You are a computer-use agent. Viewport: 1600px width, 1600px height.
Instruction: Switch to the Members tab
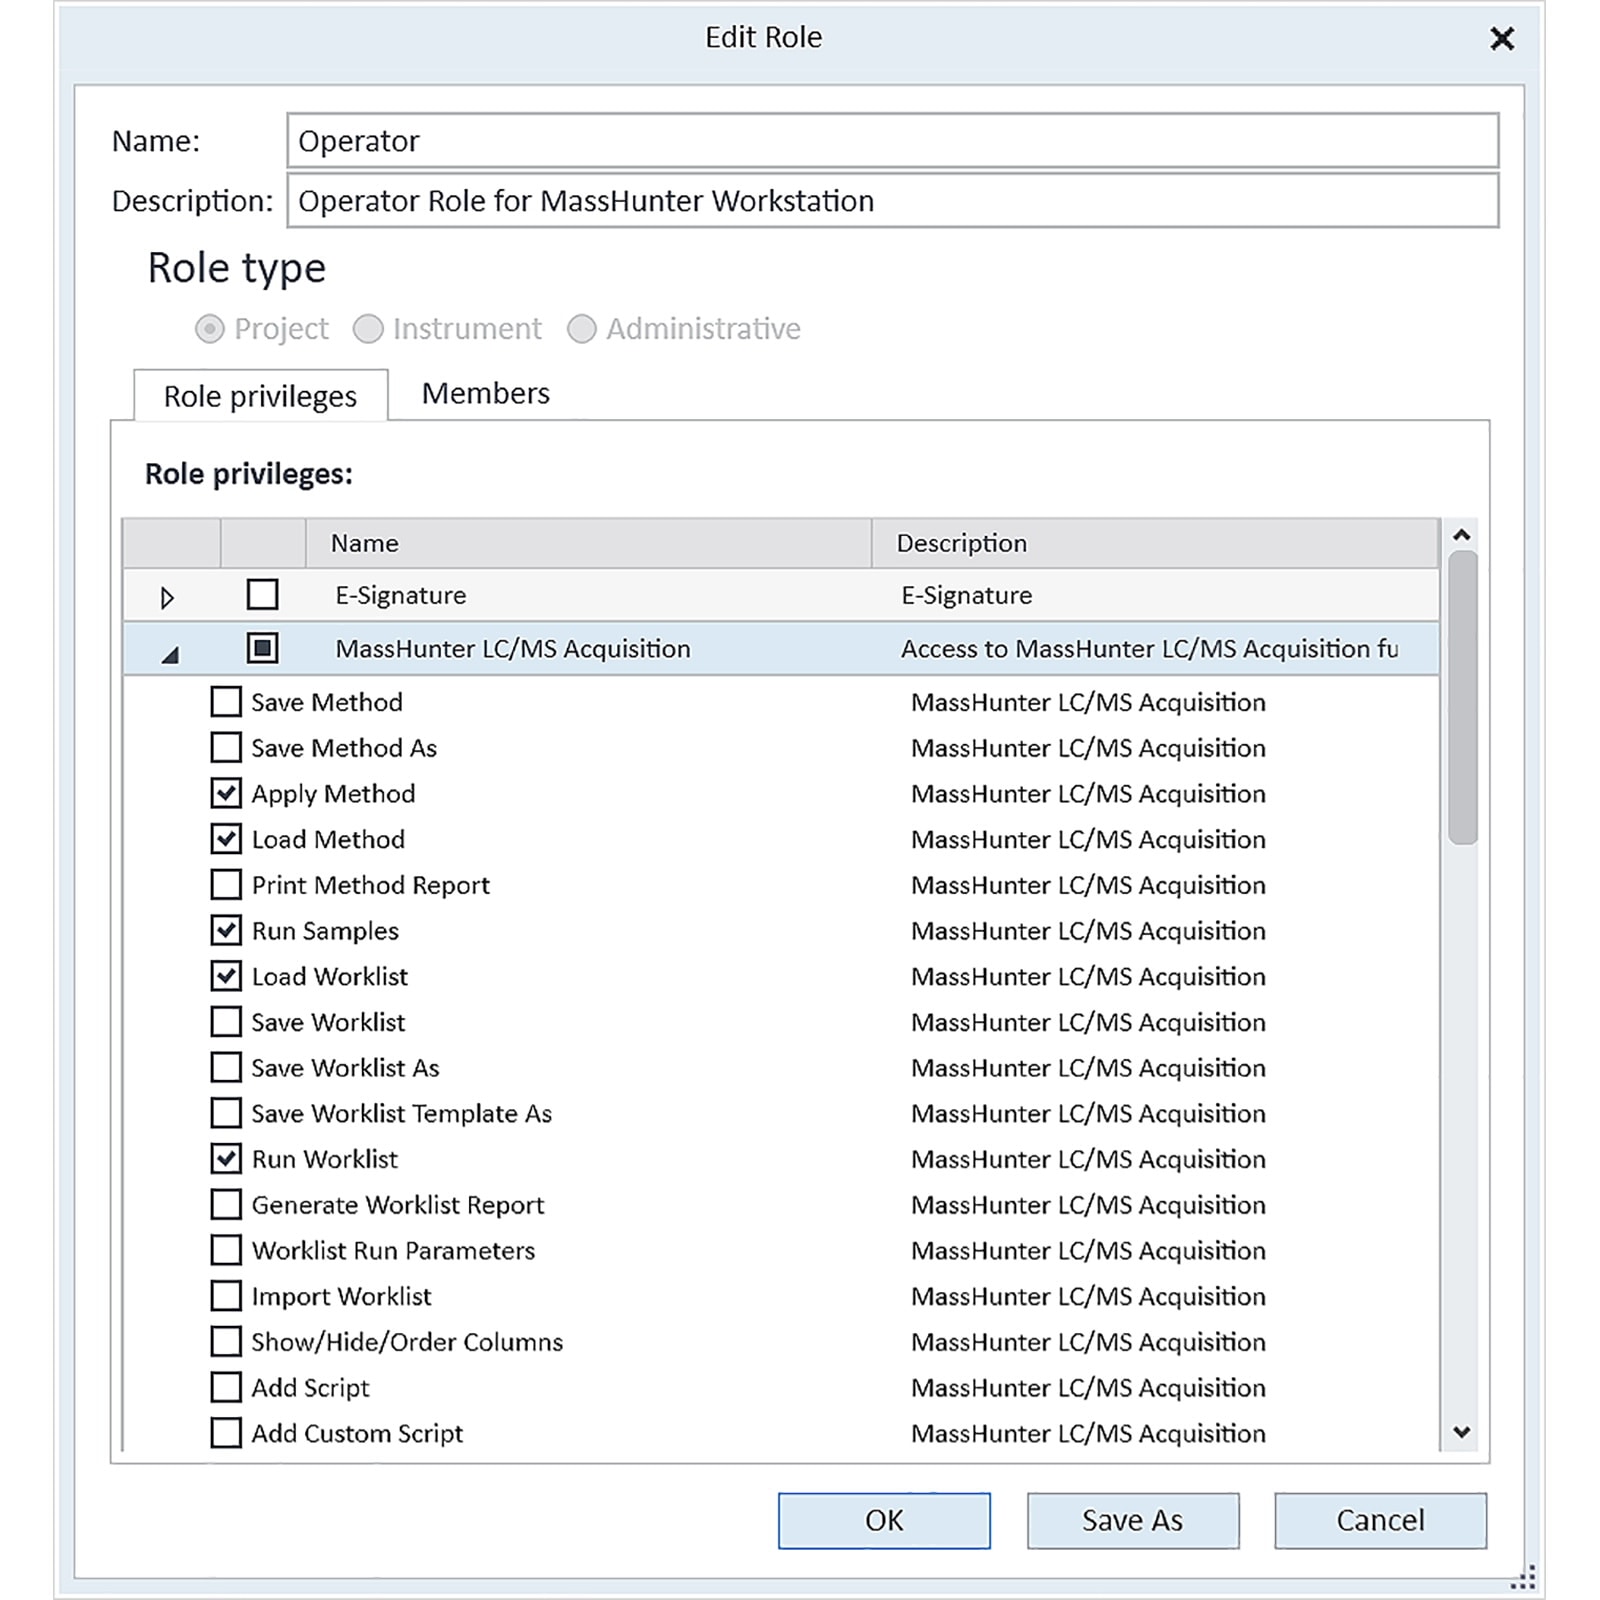click(486, 393)
